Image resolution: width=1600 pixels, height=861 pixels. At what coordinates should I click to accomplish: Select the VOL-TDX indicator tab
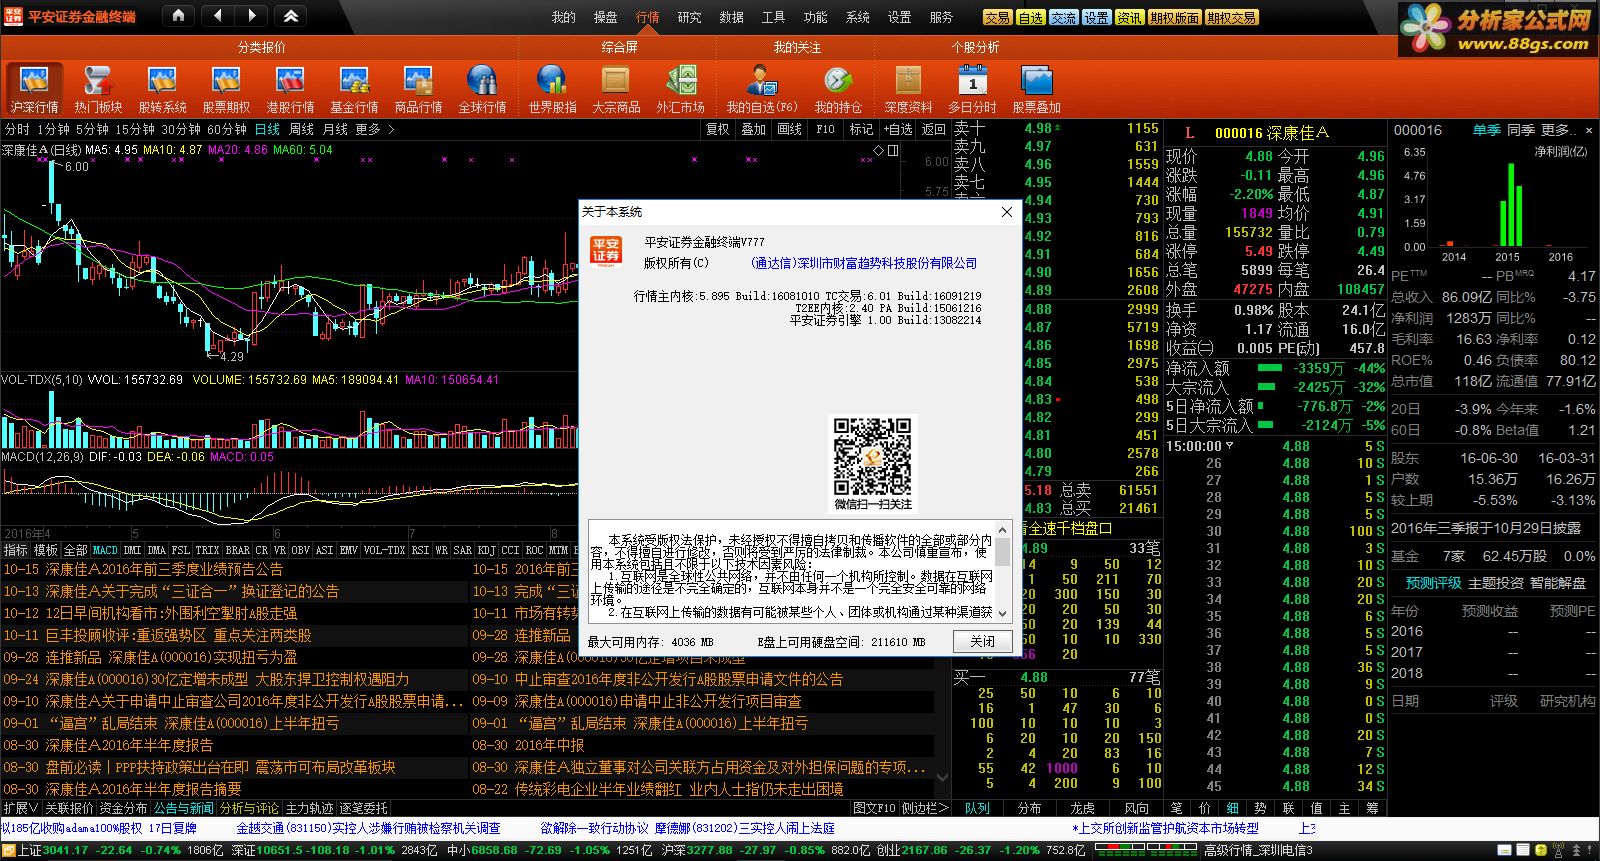point(384,550)
